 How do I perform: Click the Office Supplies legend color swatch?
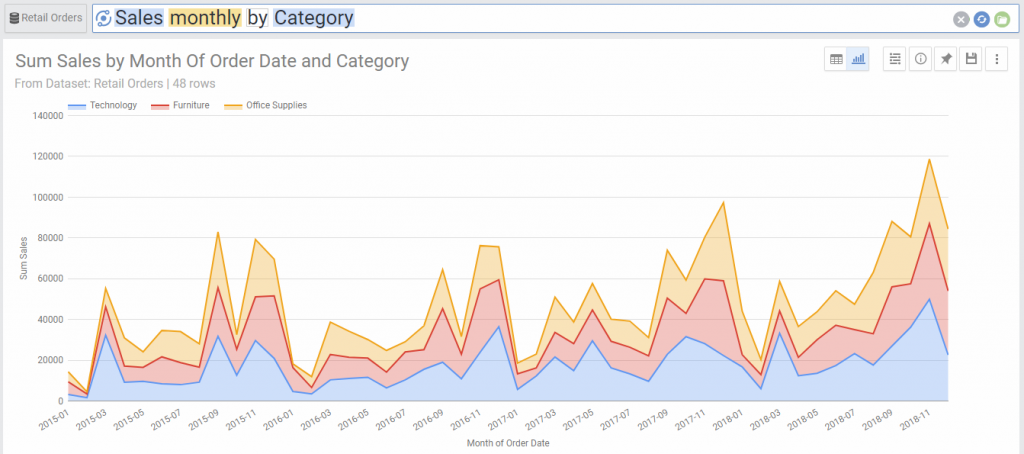tap(233, 105)
